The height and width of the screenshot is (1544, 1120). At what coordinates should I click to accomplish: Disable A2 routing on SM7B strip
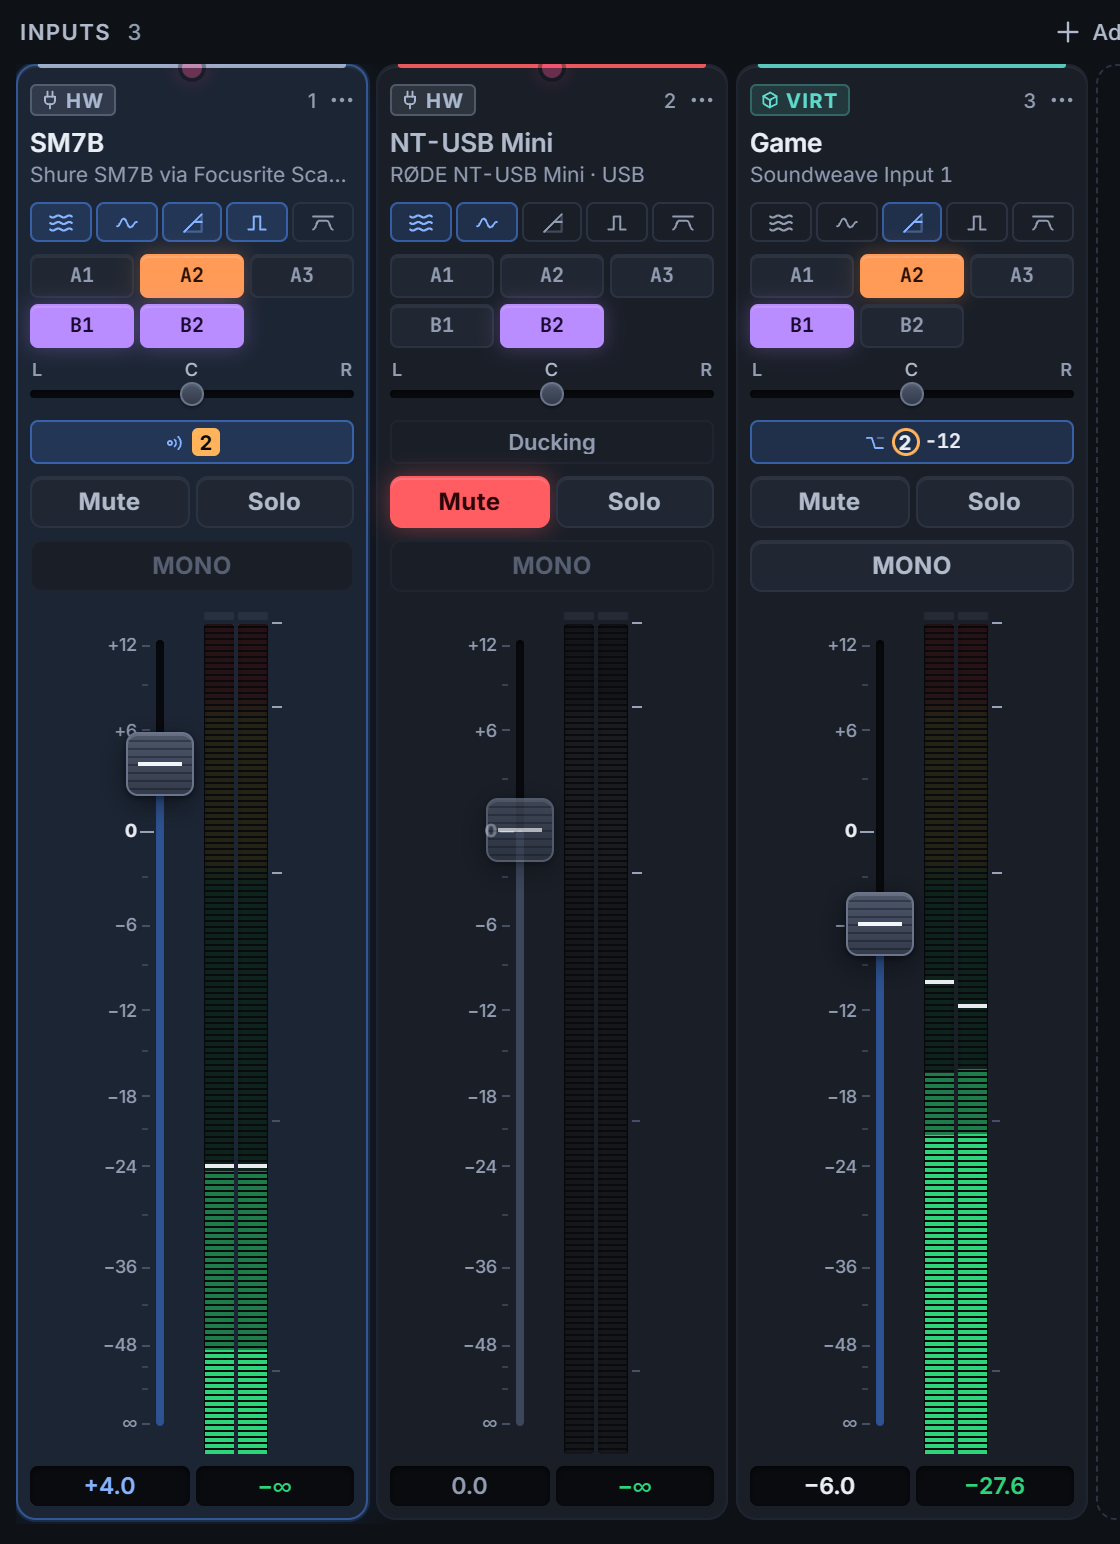pos(192,276)
